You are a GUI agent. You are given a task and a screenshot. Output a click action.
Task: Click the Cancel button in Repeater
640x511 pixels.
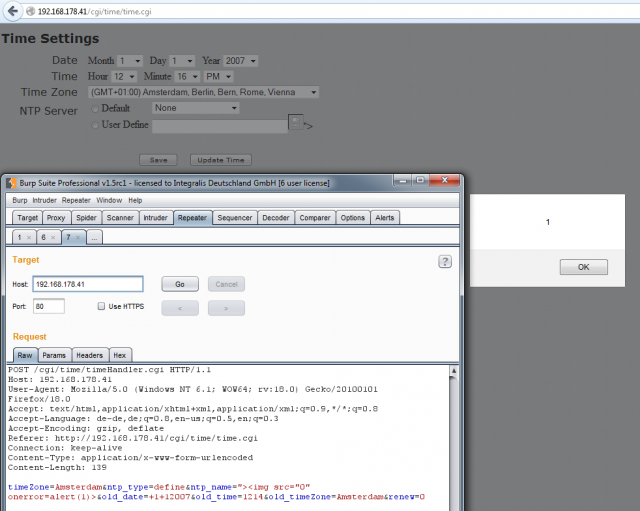(227, 284)
